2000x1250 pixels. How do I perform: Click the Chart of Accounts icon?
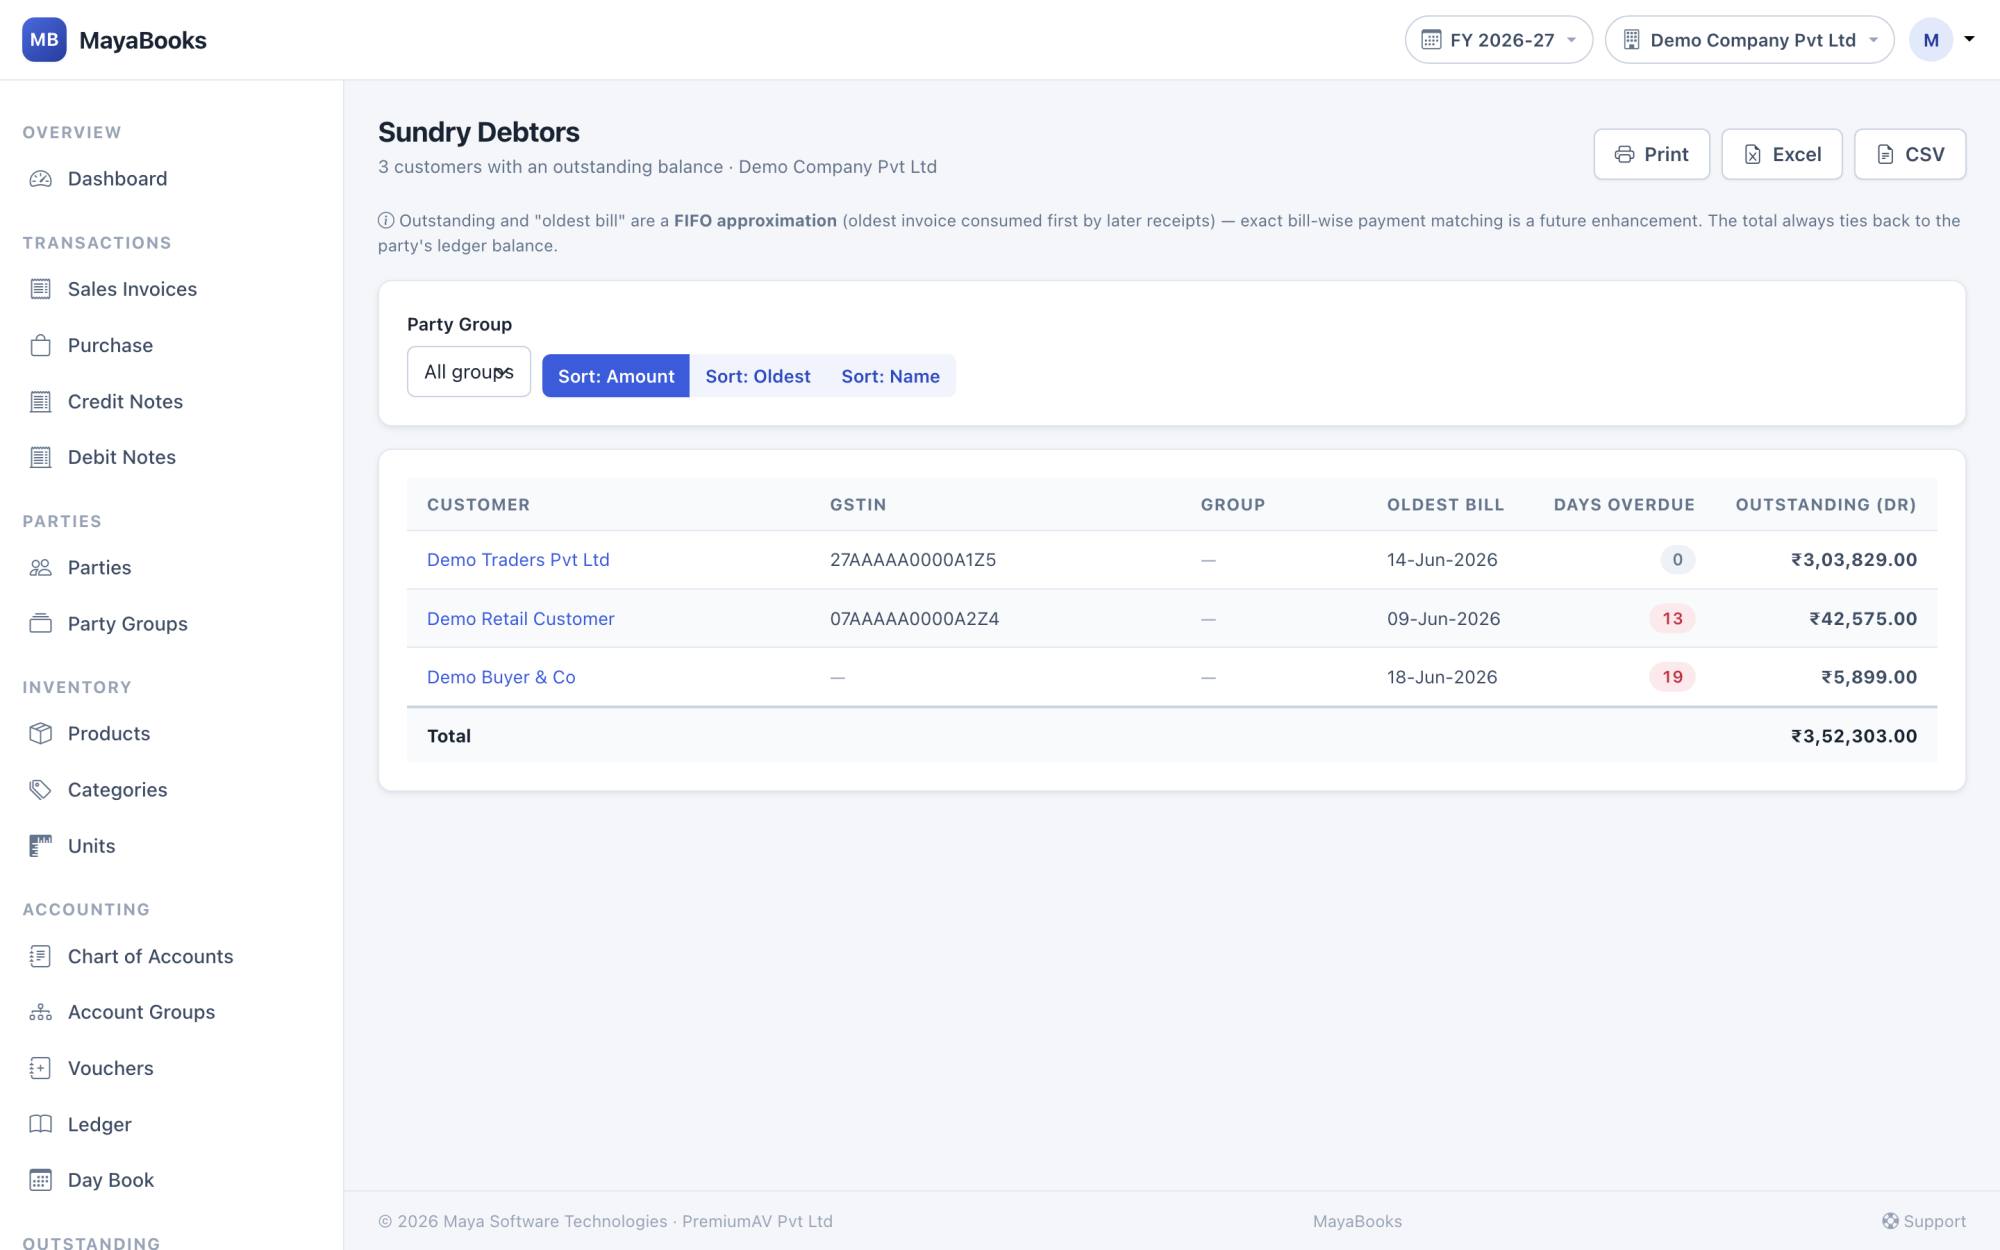40,956
